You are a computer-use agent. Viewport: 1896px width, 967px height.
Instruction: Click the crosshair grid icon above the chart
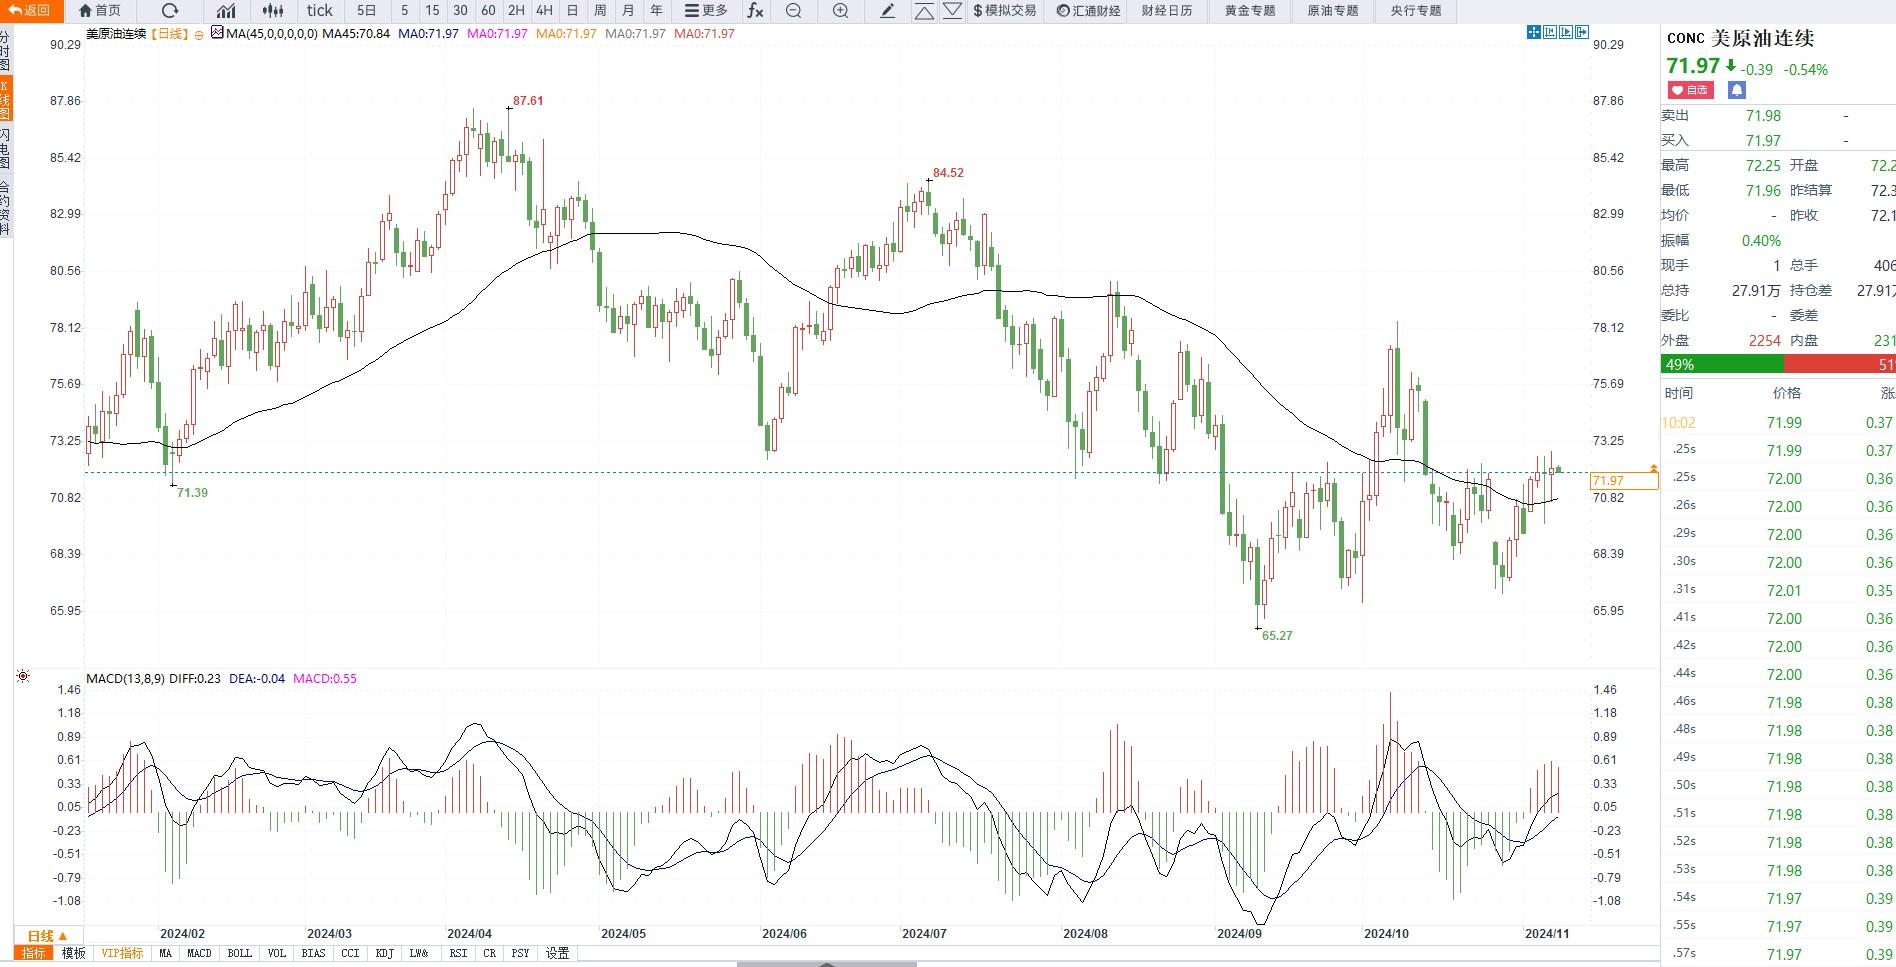point(1534,32)
